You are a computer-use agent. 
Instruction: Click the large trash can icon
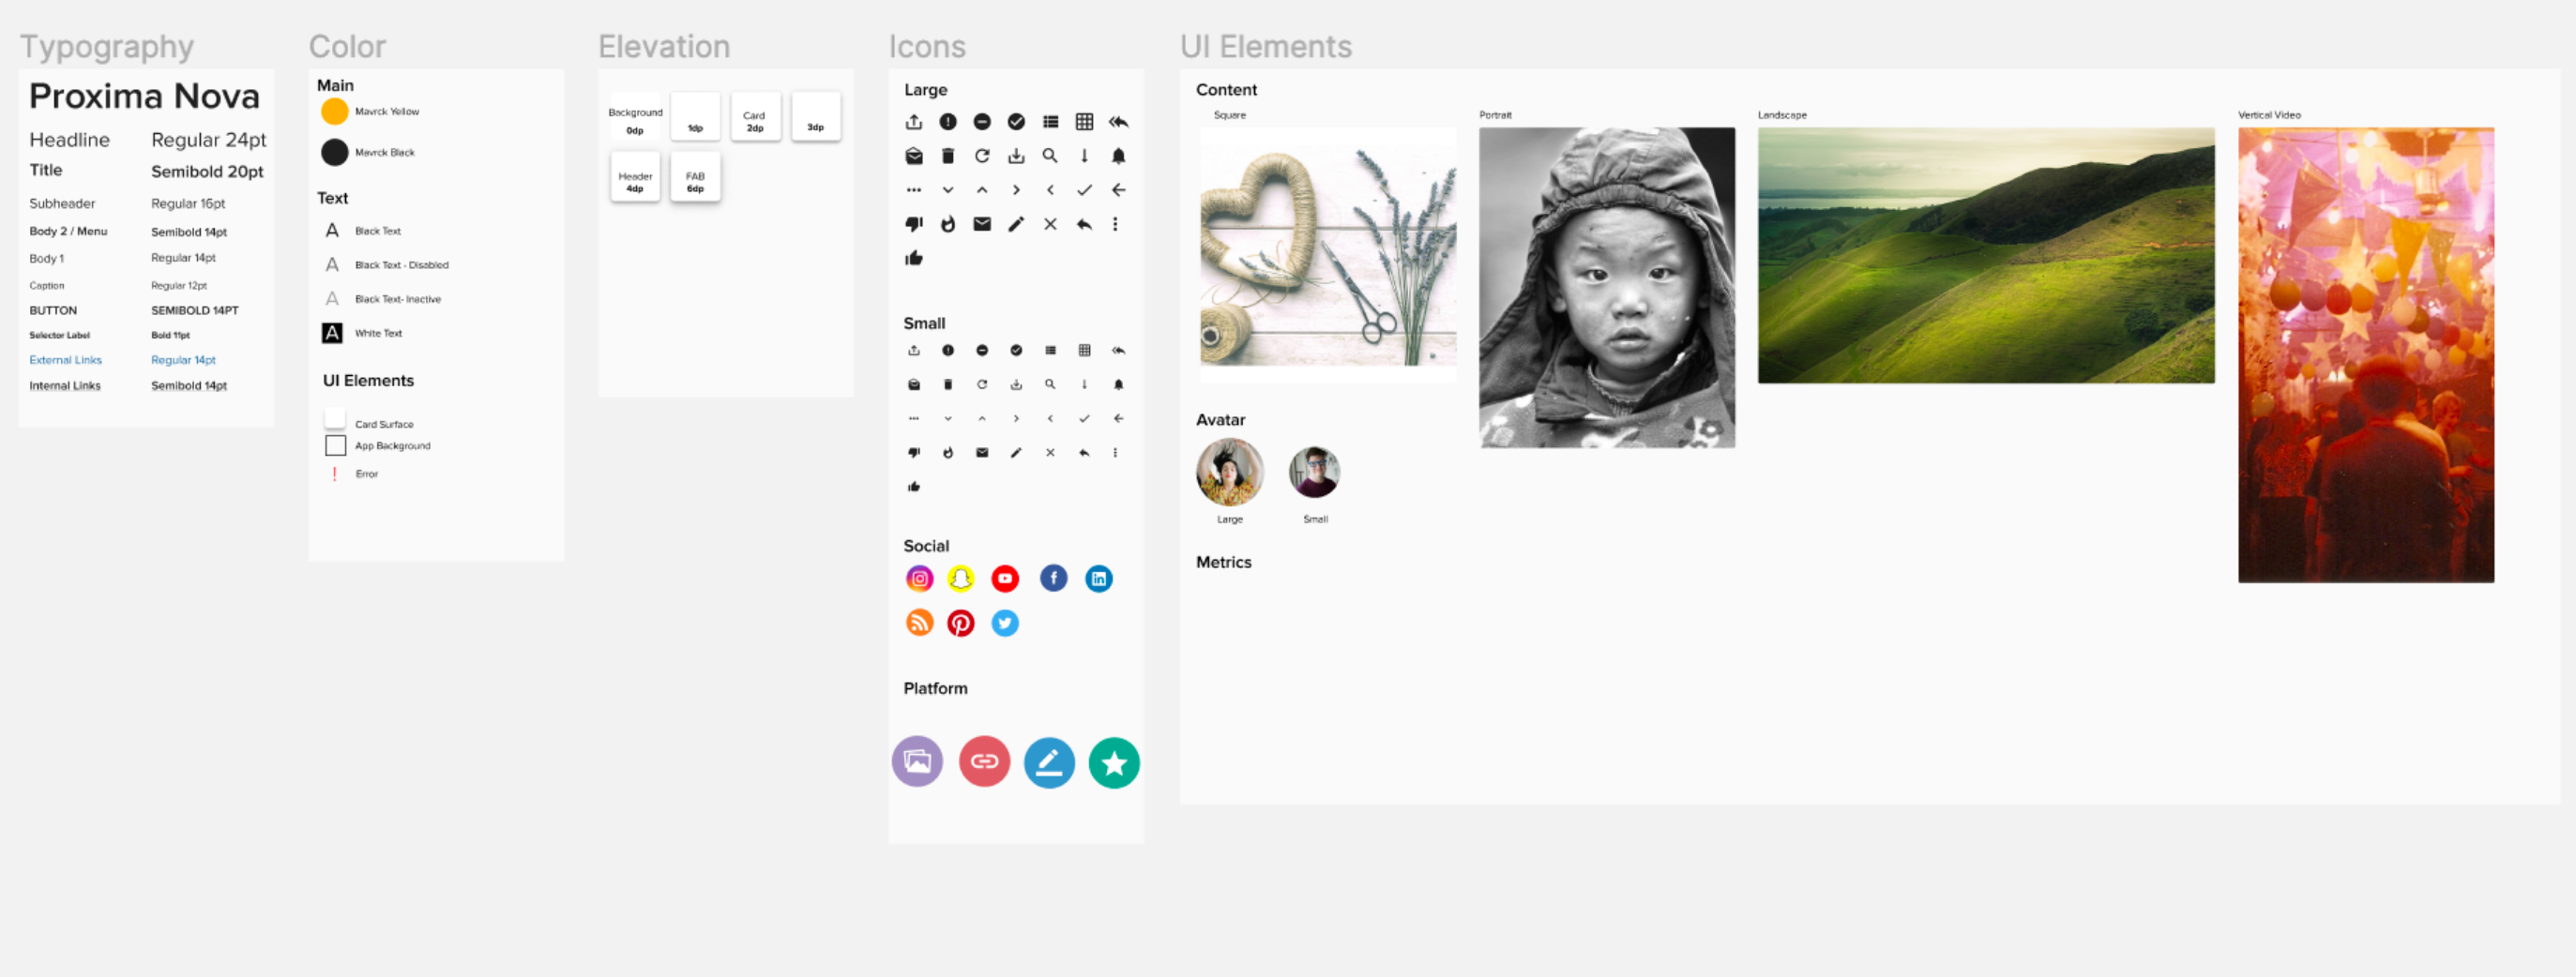click(x=948, y=156)
